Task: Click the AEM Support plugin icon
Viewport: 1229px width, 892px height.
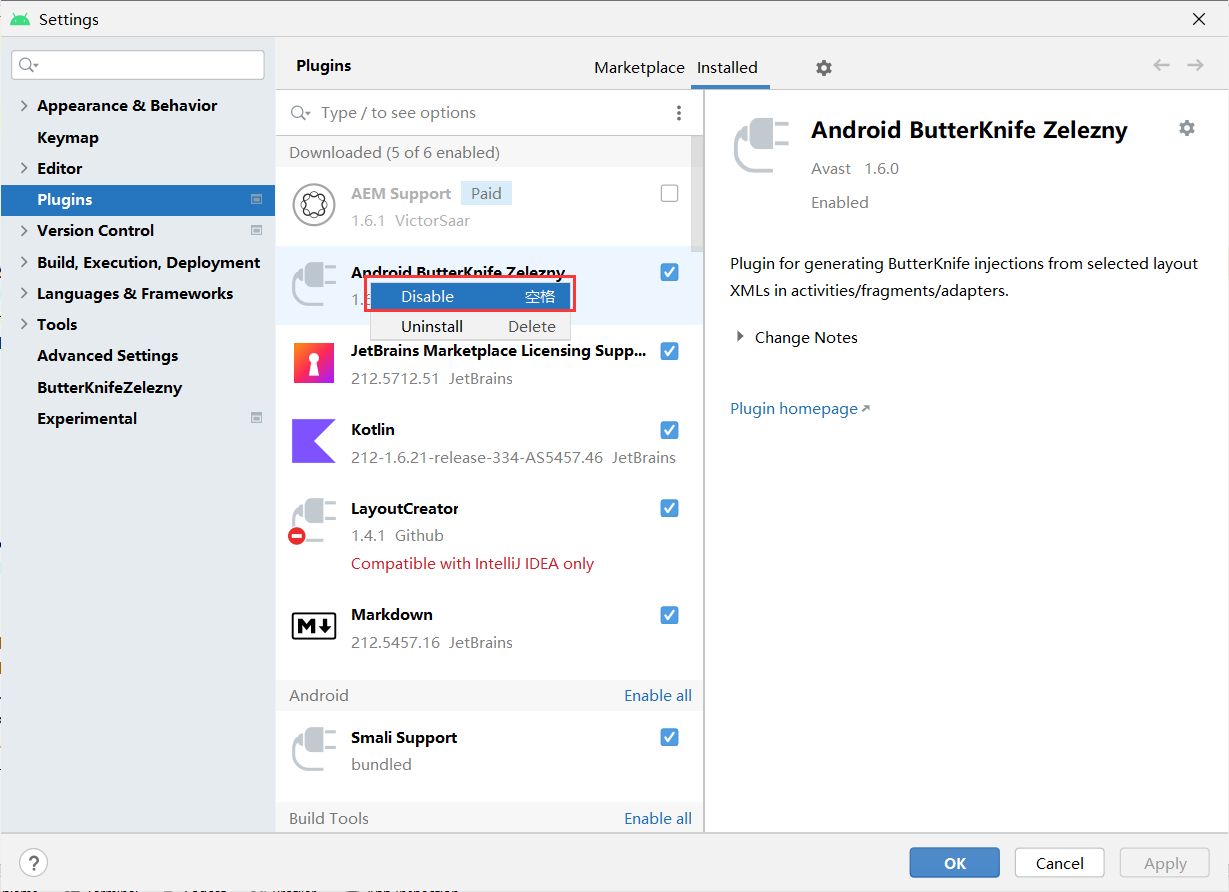Action: pos(313,204)
